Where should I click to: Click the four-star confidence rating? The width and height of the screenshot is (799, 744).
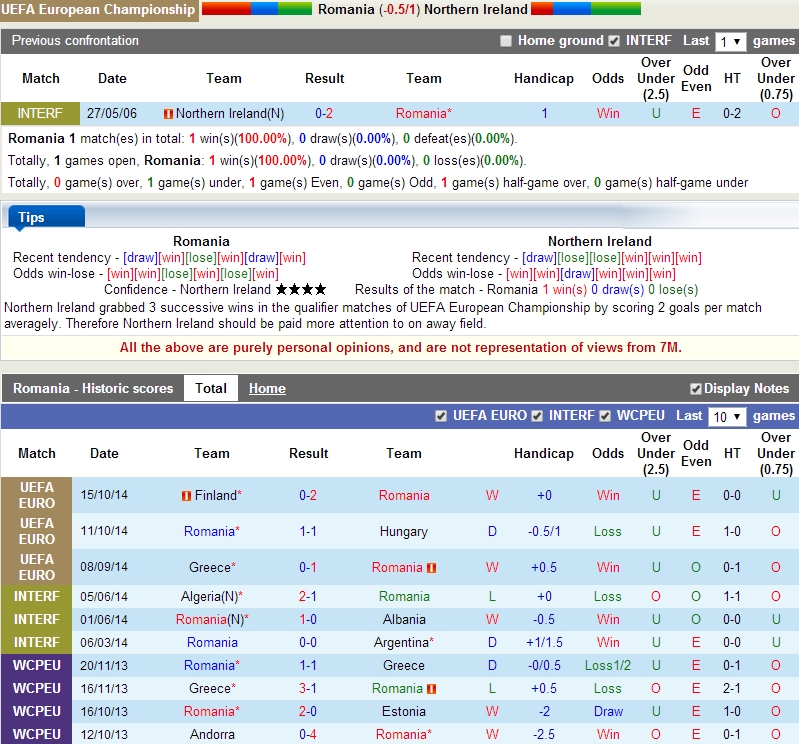click(x=301, y=289)
